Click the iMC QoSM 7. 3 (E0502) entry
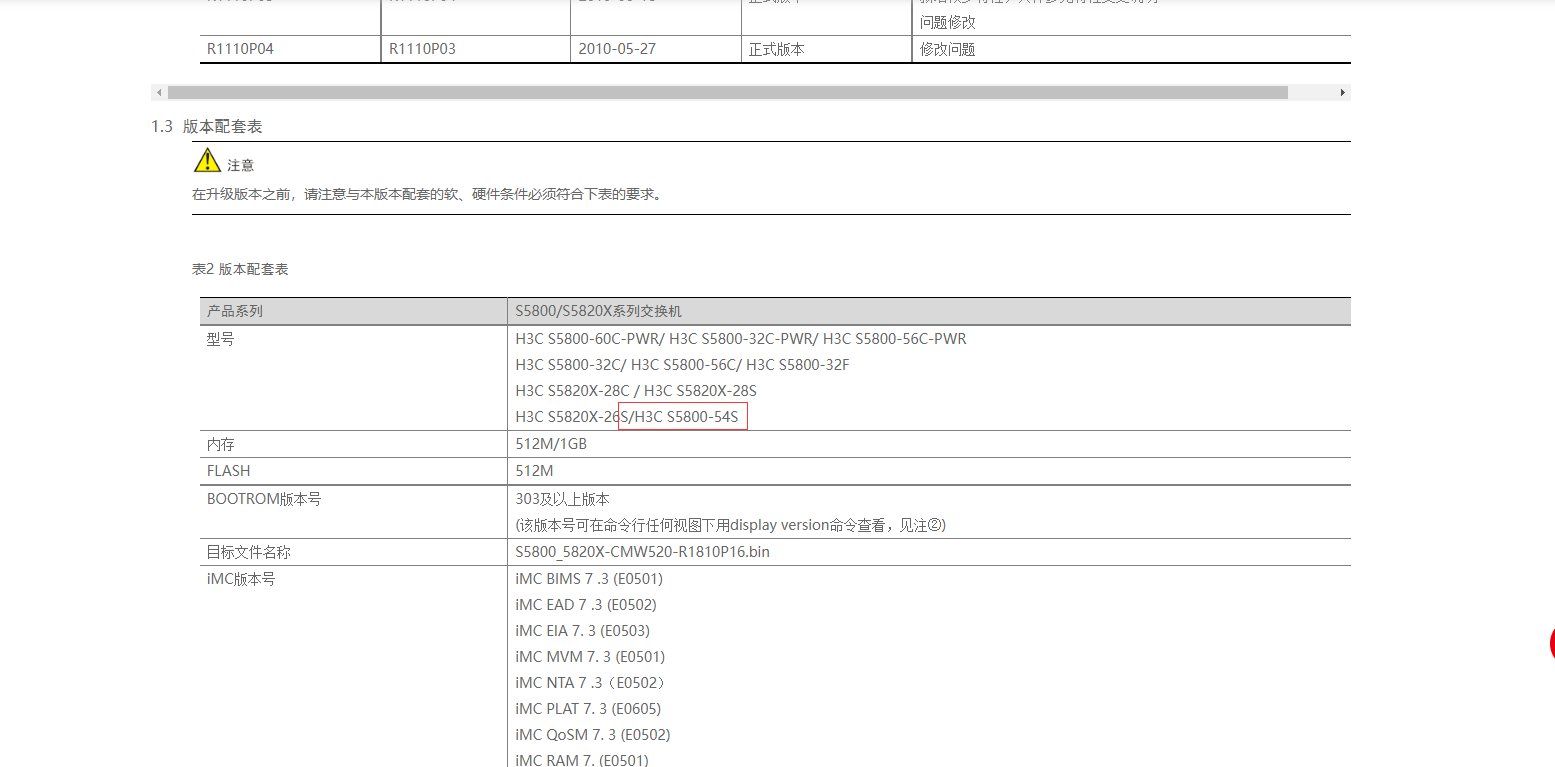Image resolution: width=1555 pixels, height=767 pixels. pos(593,735)
